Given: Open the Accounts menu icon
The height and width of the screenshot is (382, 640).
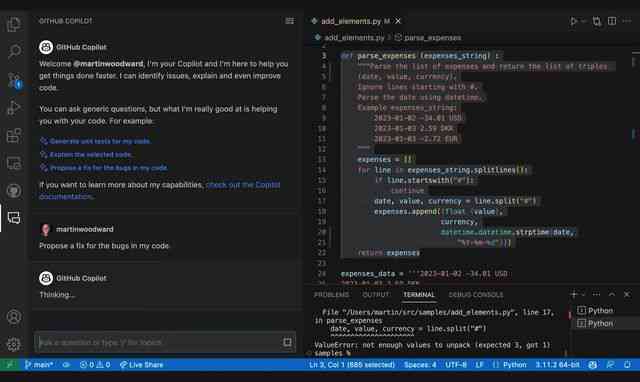Looking at the screenshot, I should click(x=14, y=317).
